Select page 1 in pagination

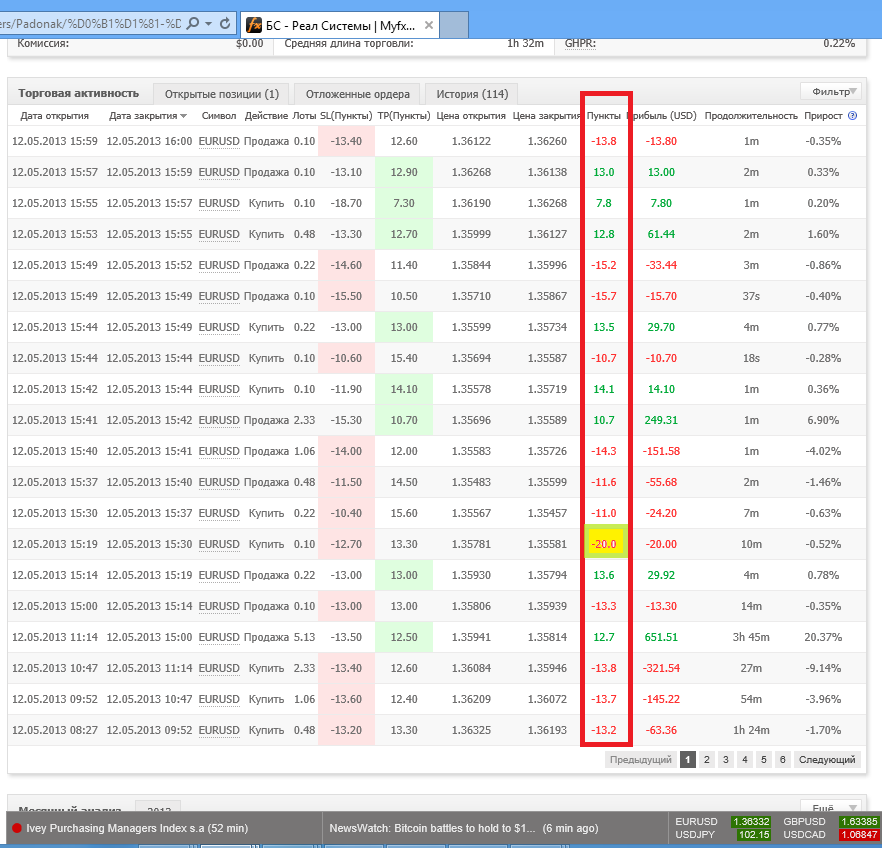[x=687, y=760]
